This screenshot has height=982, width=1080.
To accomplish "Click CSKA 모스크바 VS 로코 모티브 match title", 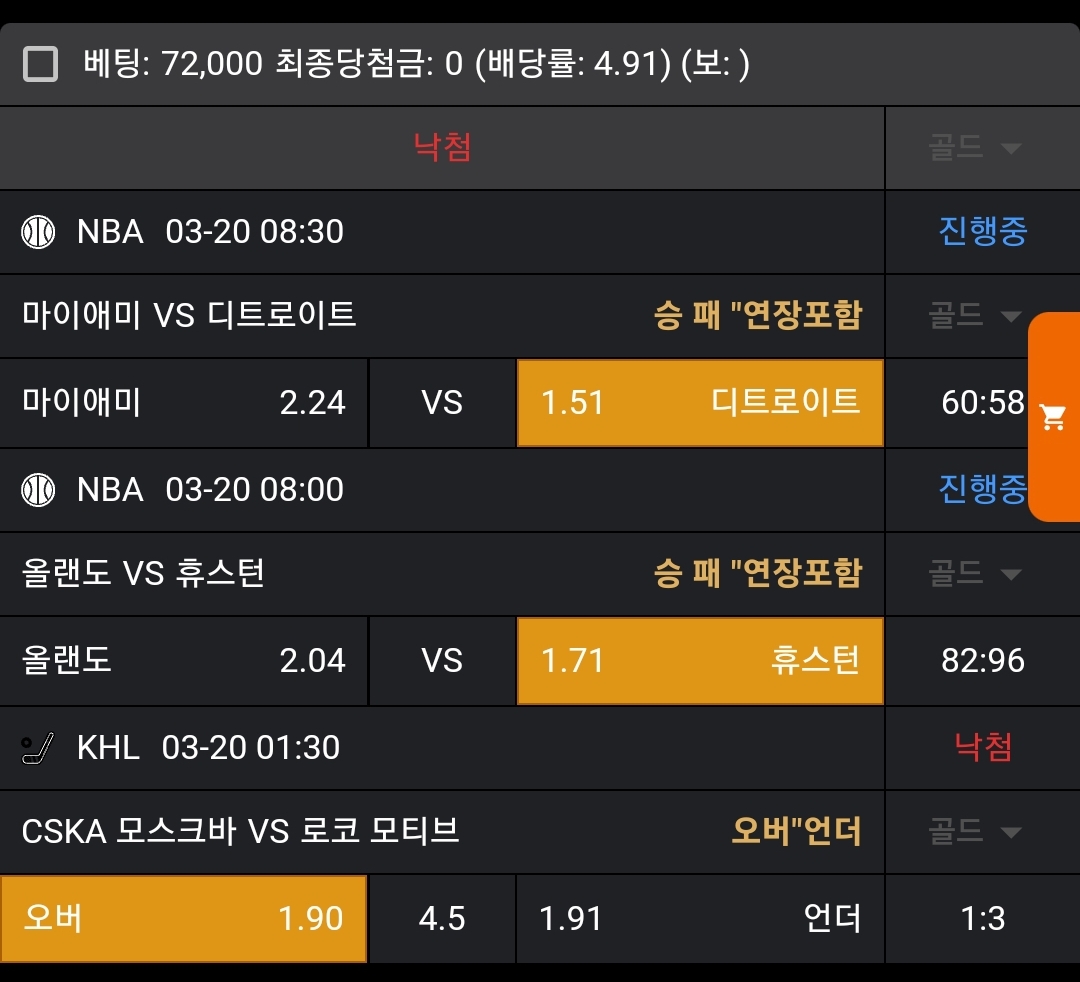I will (x=240, y=831).
